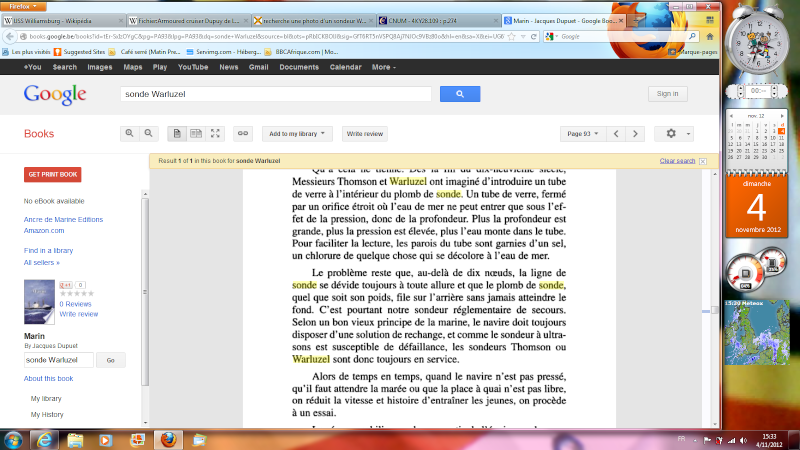Open Add to my library dropdown
This screenshot has height=450, width=800.
[297, 134]
